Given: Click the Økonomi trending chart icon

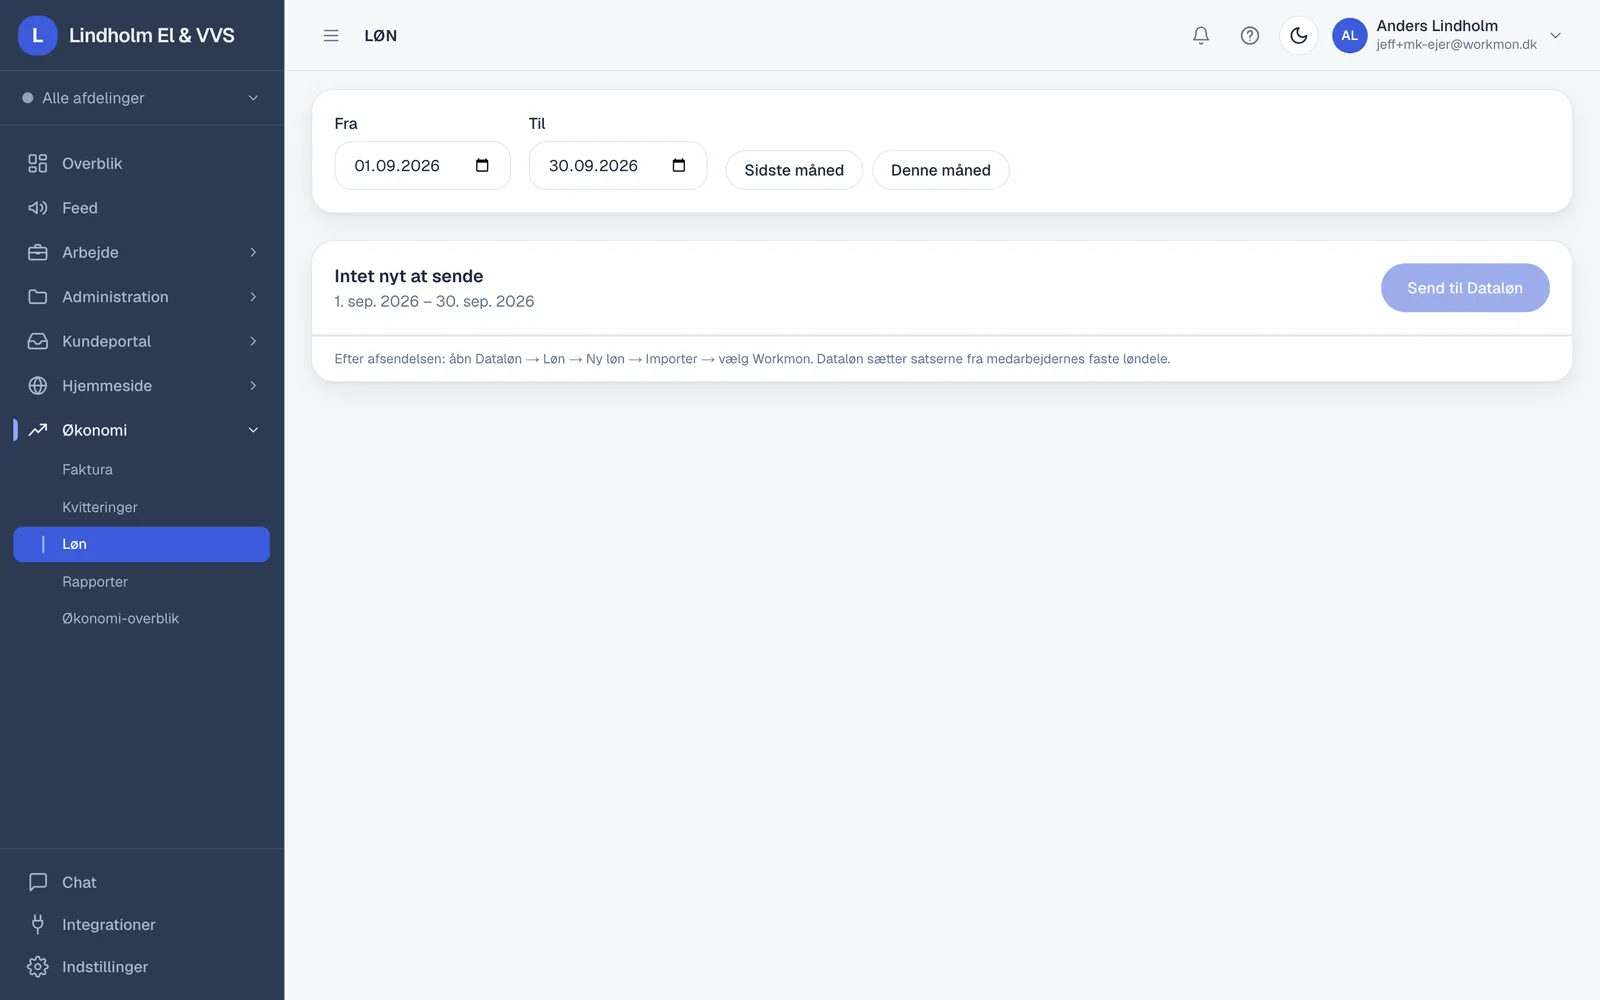Looking at the screenshot, I should (x=38, y=430).
